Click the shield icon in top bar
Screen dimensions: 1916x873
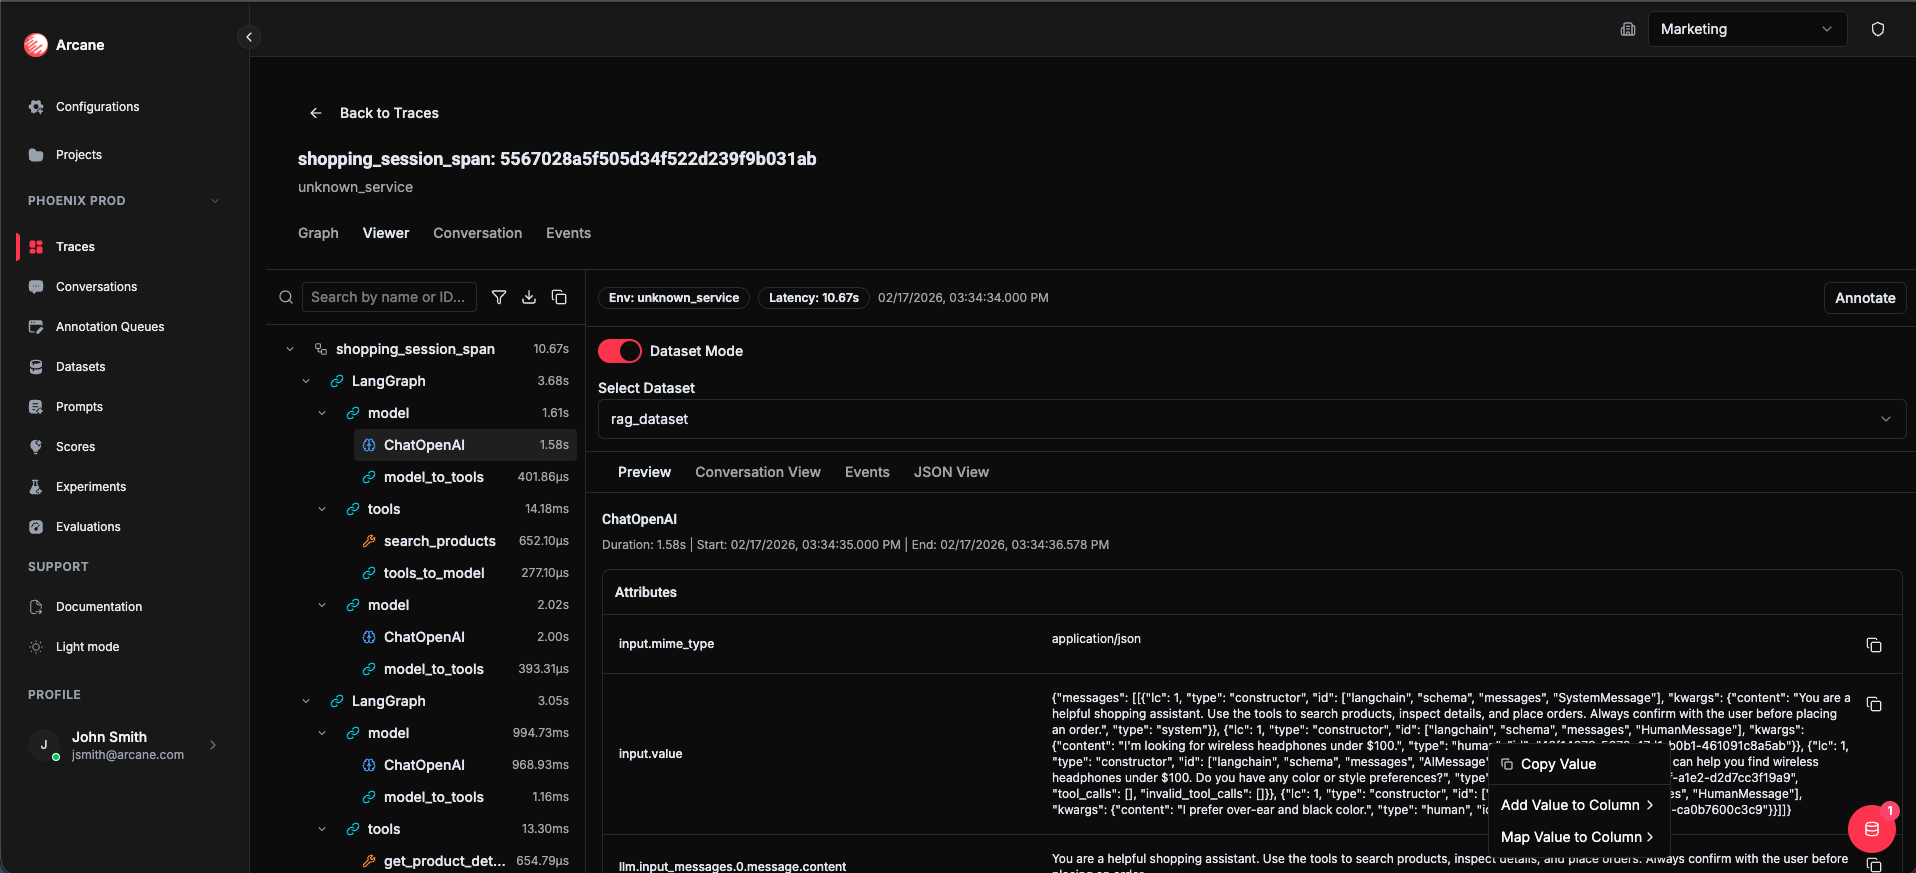(1878, 29)
